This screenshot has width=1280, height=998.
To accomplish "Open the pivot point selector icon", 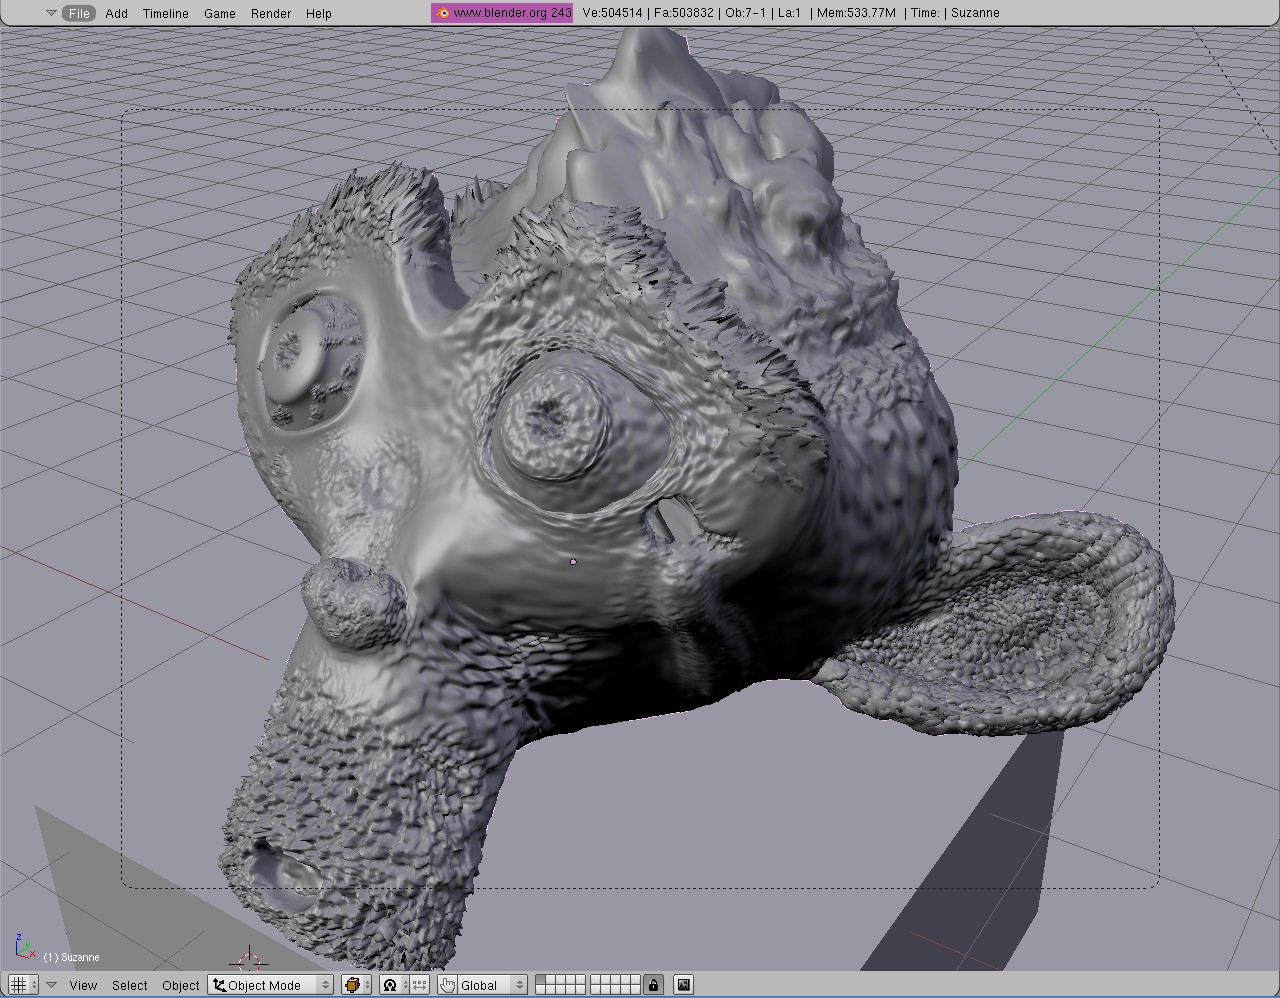I will 390,985.
